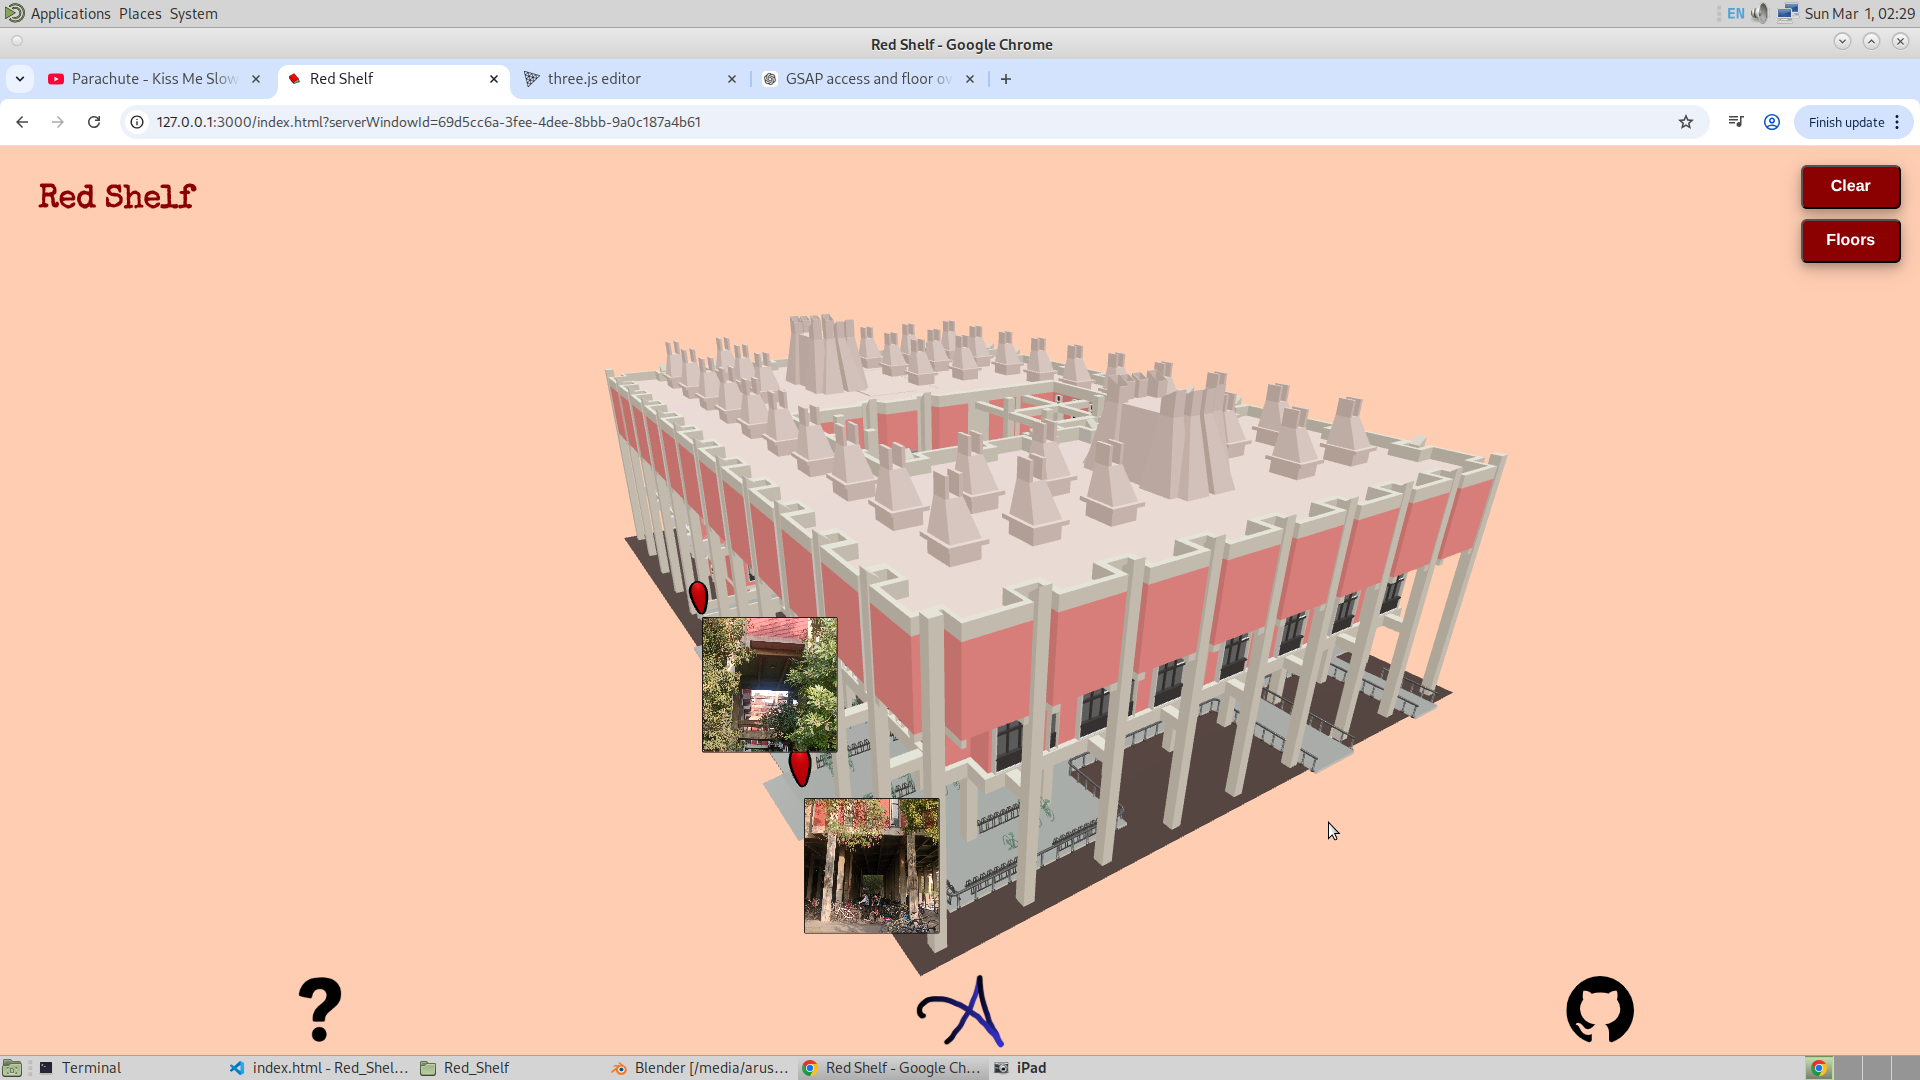
Task: Expand the tab list chevron left of tabs
Action: coord(20,78)
